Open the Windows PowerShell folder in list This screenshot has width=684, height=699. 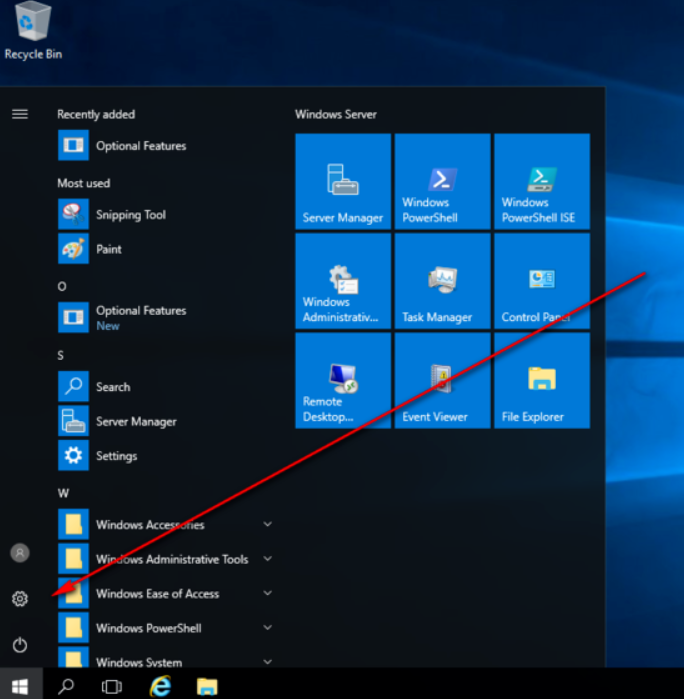click(x=167, y=628)
